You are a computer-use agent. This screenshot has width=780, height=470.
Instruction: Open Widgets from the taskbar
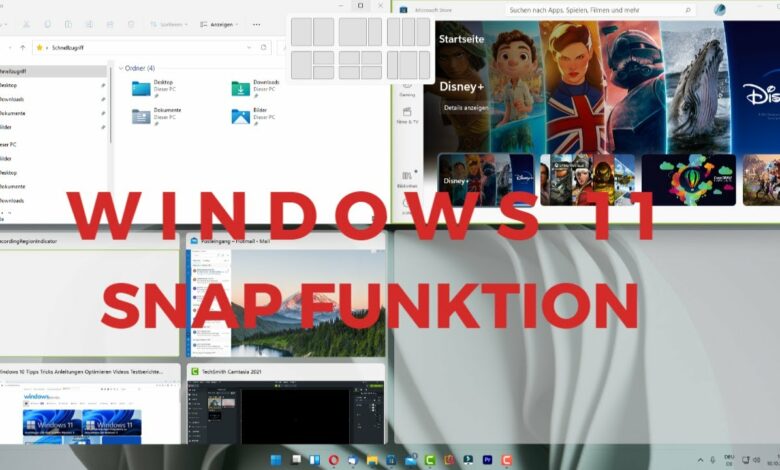pyautogui.click(x=315, y=460)
